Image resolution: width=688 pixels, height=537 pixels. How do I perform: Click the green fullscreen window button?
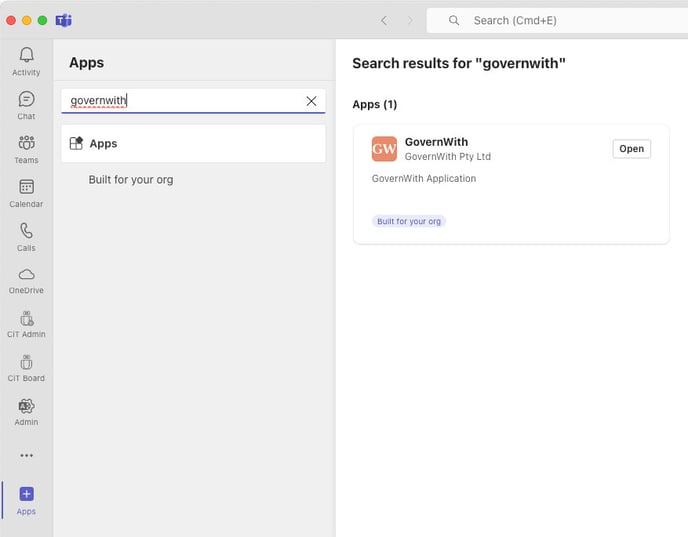pos(43,20)
